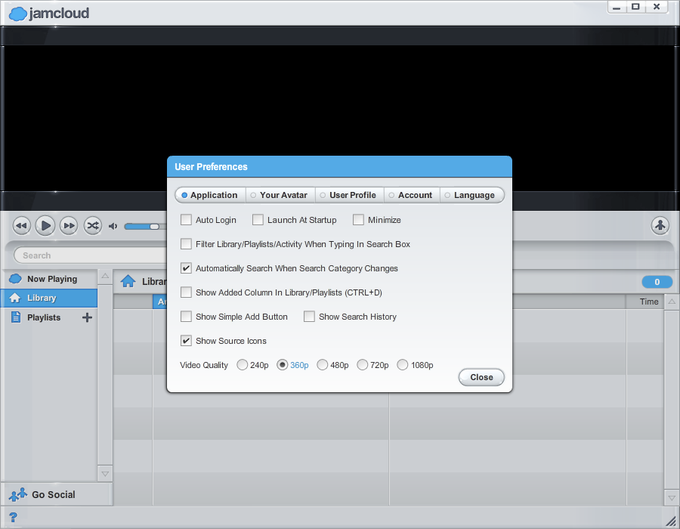This screenshot has height=529, width=680.
Task: Enable the Auto Login checkbox
Action: 186,220
